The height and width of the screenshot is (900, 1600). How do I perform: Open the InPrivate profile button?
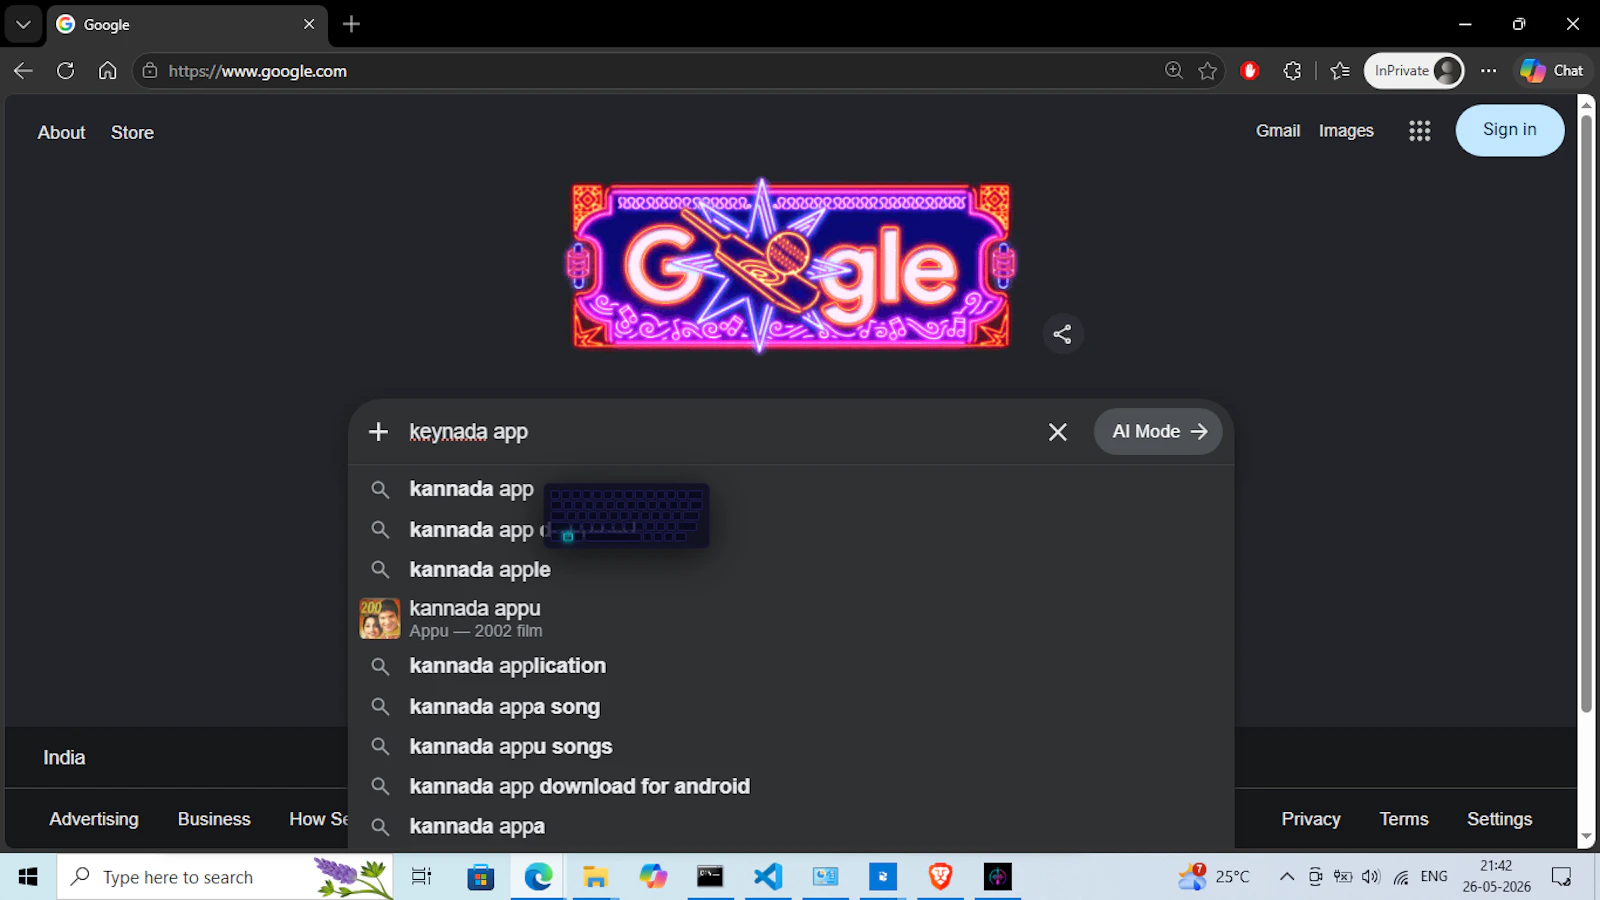click(x=1414, y=71)
